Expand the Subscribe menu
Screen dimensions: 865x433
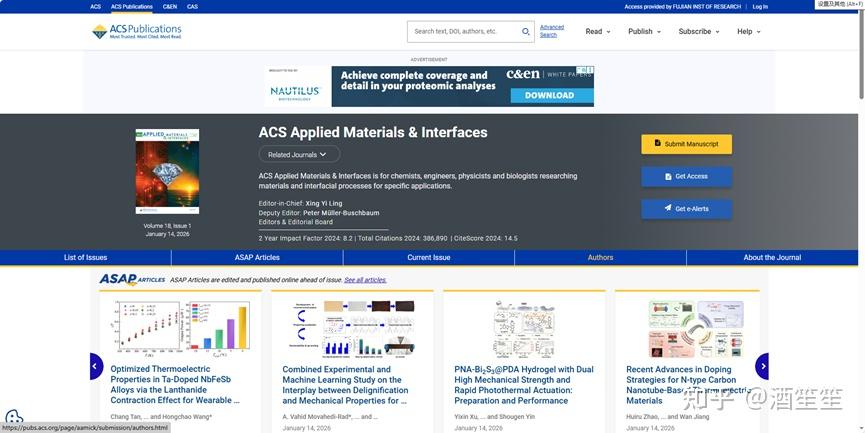click(699, 31)
